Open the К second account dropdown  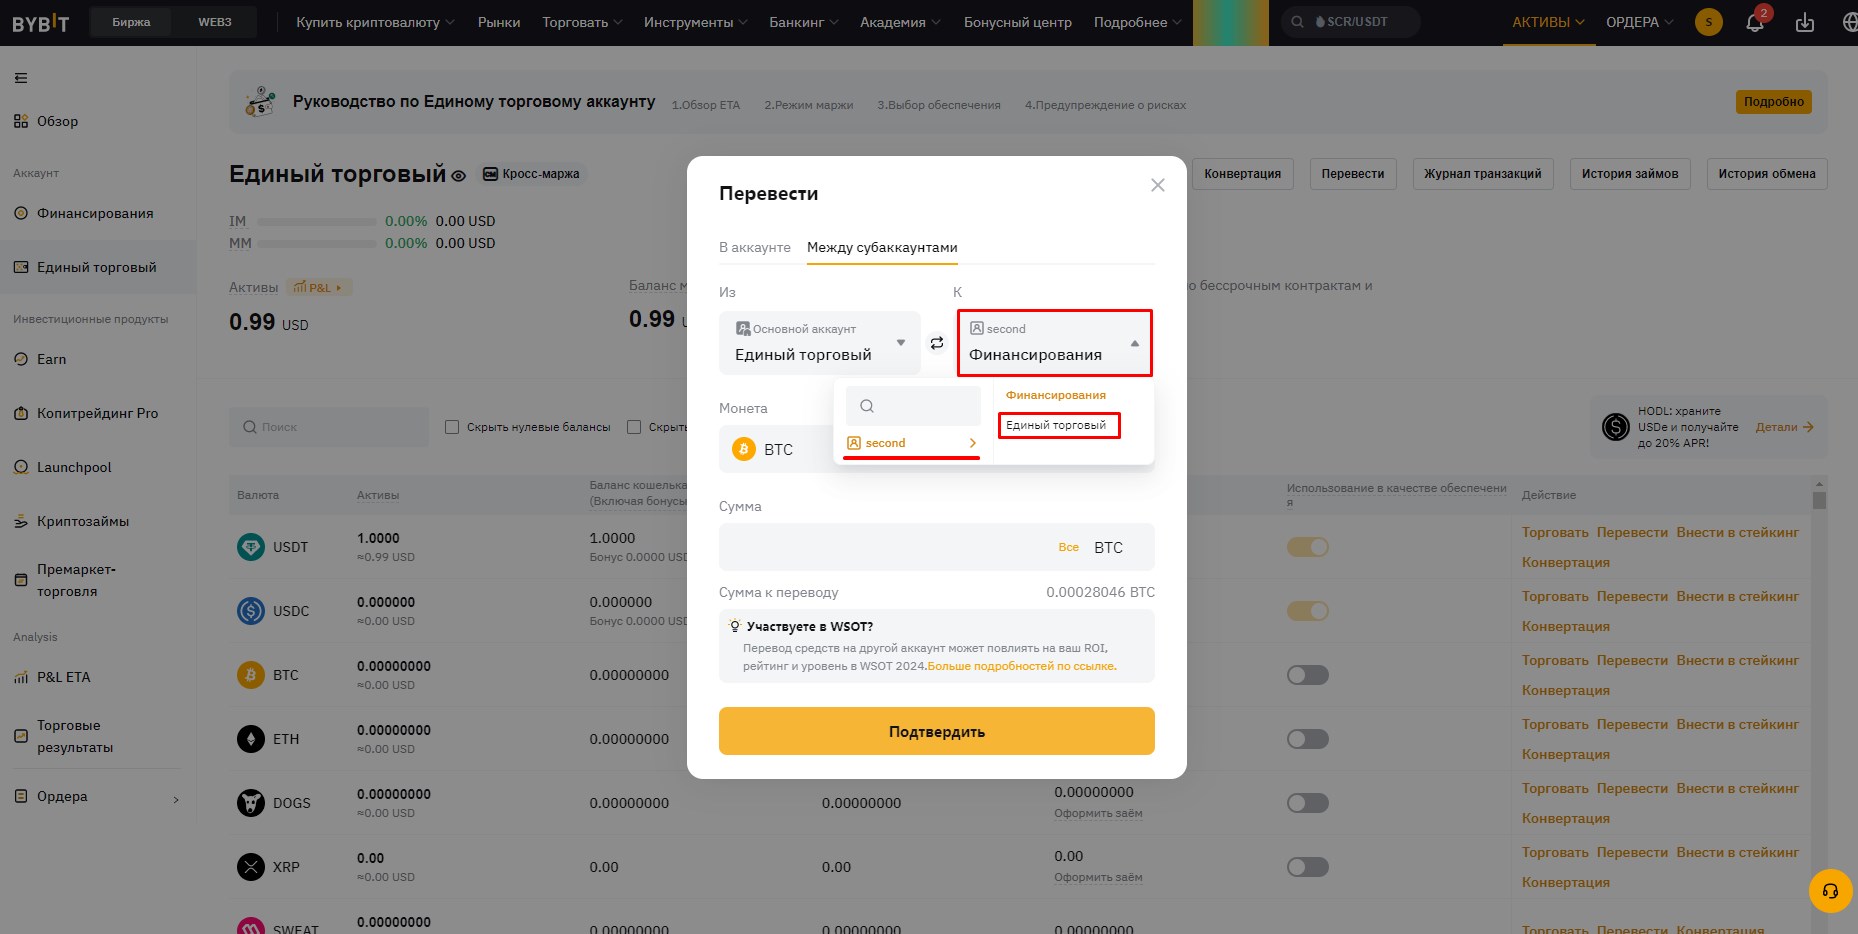point(1055,343)
